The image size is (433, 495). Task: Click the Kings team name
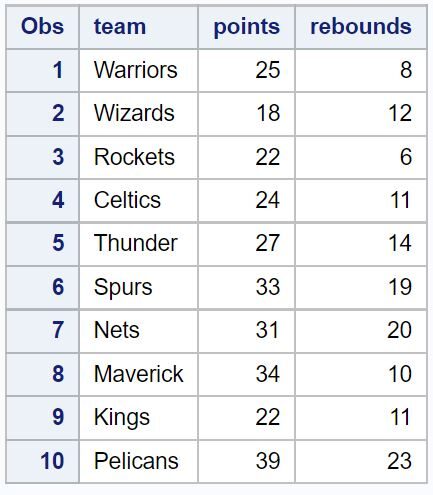(x=122, y=417)
